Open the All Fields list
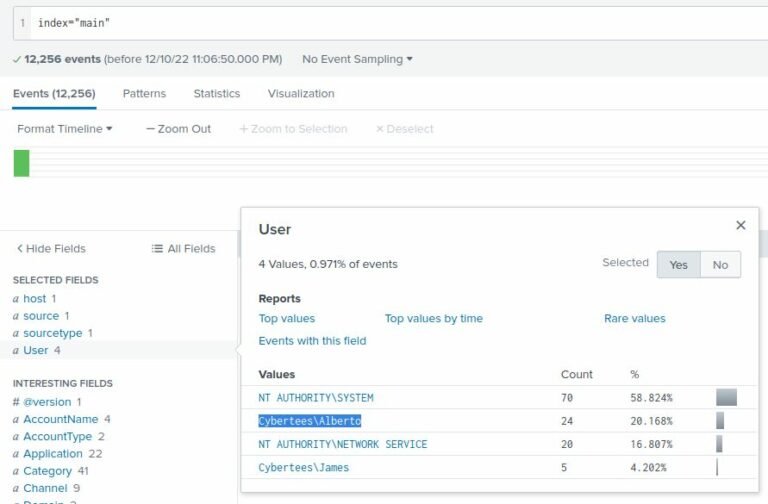768x504 pixels. pyautogui.click(x=183, y=248)
